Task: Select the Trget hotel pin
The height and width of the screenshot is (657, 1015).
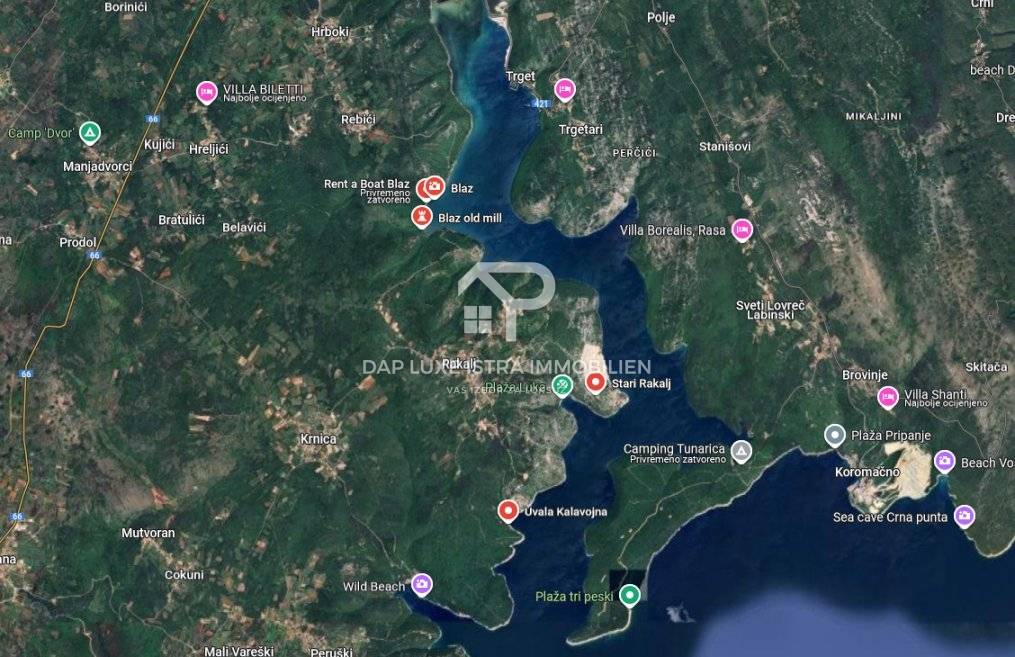Action: [564, 89]
